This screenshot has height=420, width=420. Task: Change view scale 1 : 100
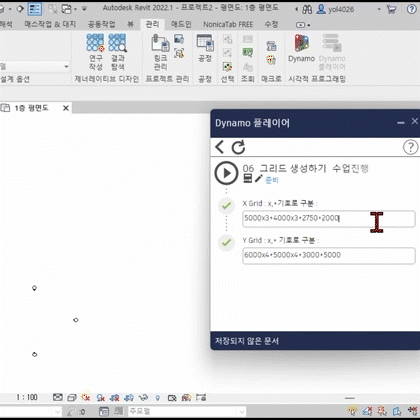[27, 397]
